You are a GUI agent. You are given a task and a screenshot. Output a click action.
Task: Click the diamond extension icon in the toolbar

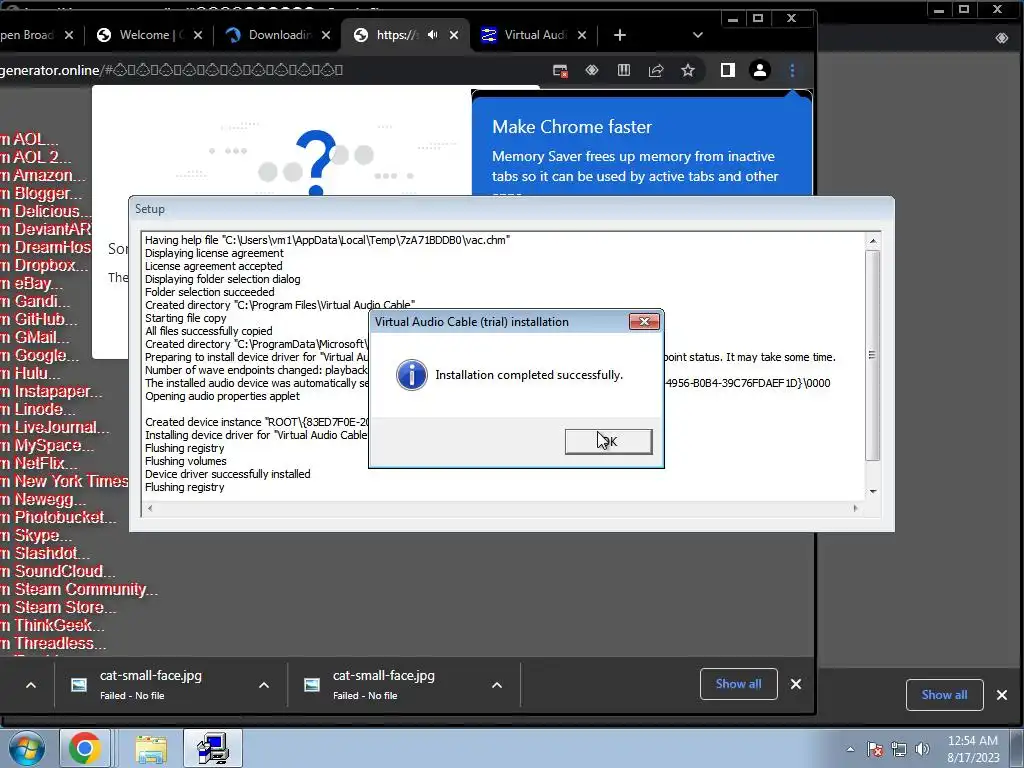(592, 70)
